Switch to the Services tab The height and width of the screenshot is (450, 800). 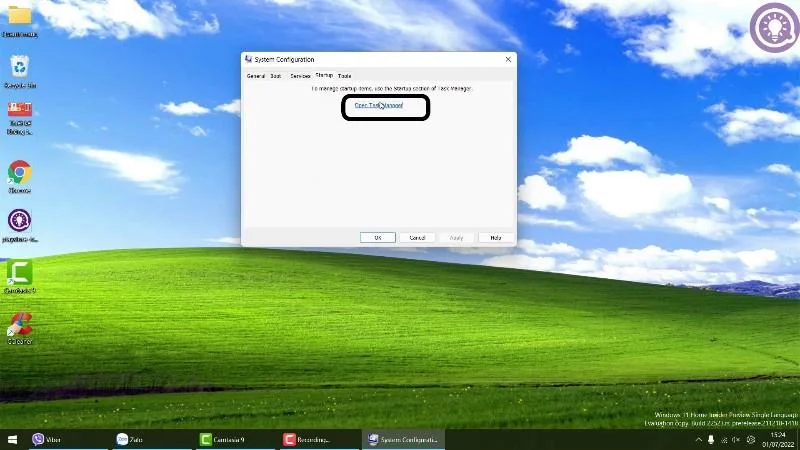click(x=300, y=76)
